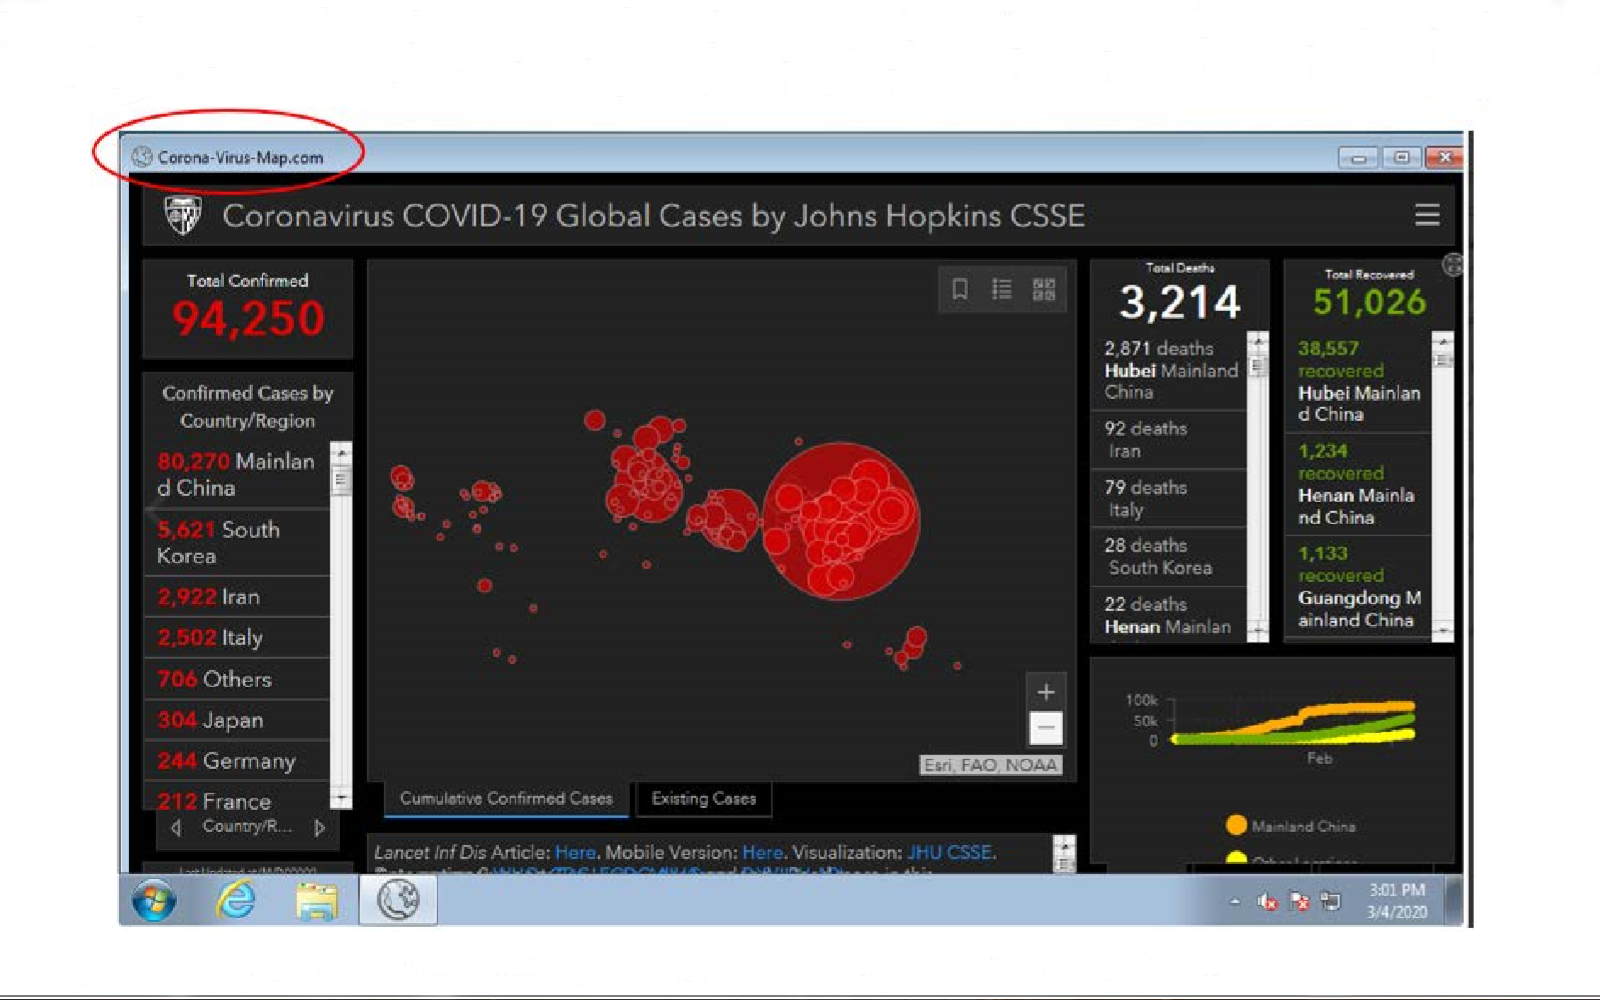
Task: Click 1,133 recovered Guangdong entry
Action: coord(1358,587)
